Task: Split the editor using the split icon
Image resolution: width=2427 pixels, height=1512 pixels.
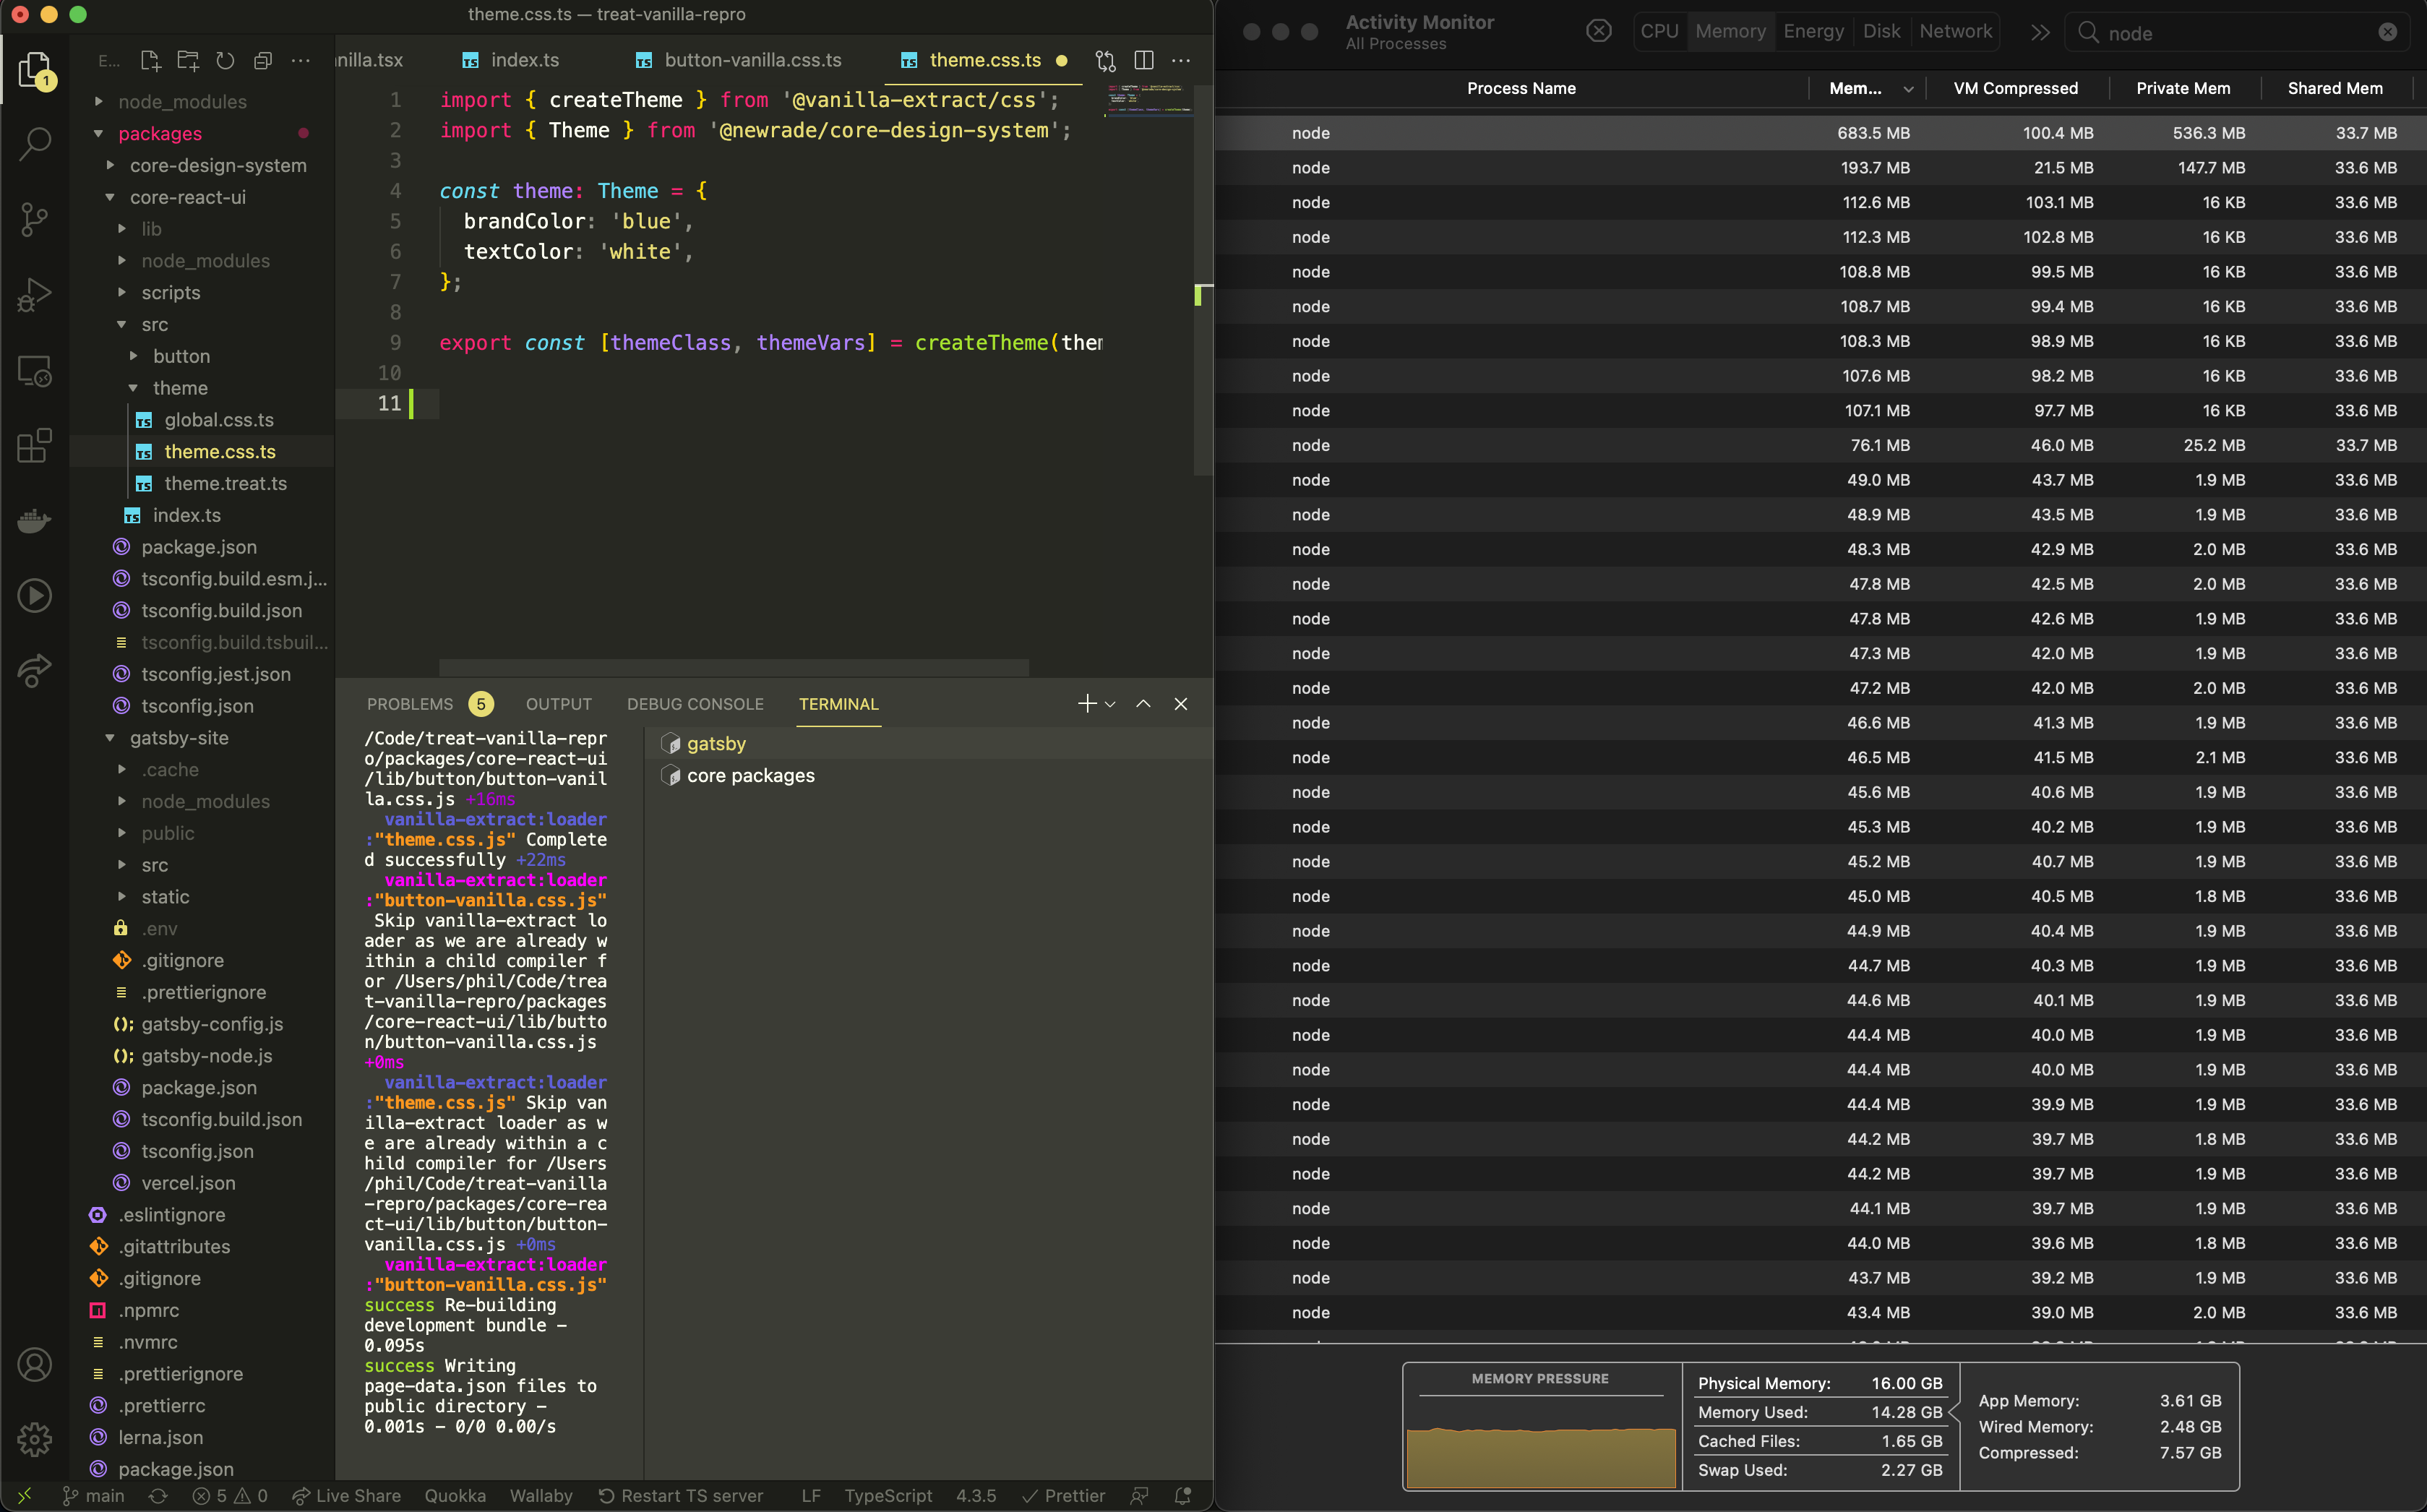Action: (1143, 60)
